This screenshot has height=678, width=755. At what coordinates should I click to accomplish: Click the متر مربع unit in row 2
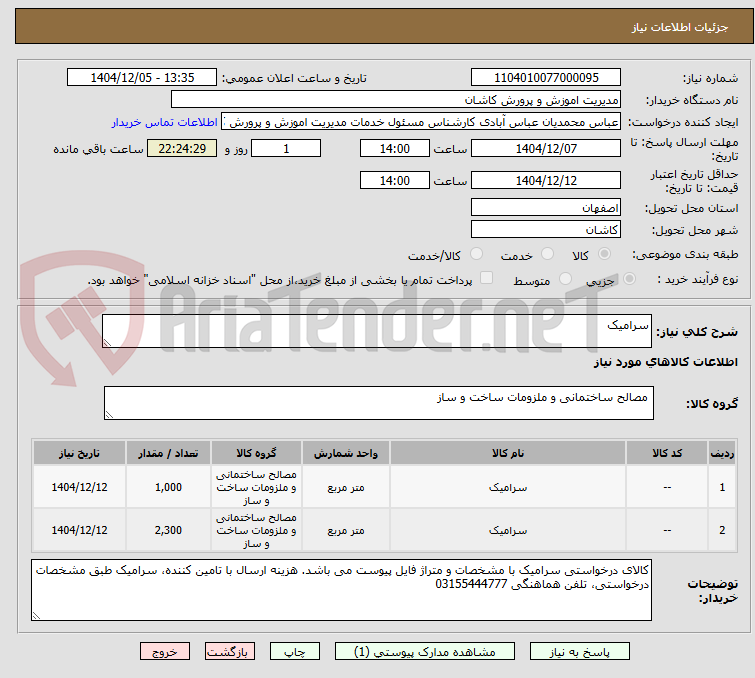pyautogui.click(x=346, y=530)
